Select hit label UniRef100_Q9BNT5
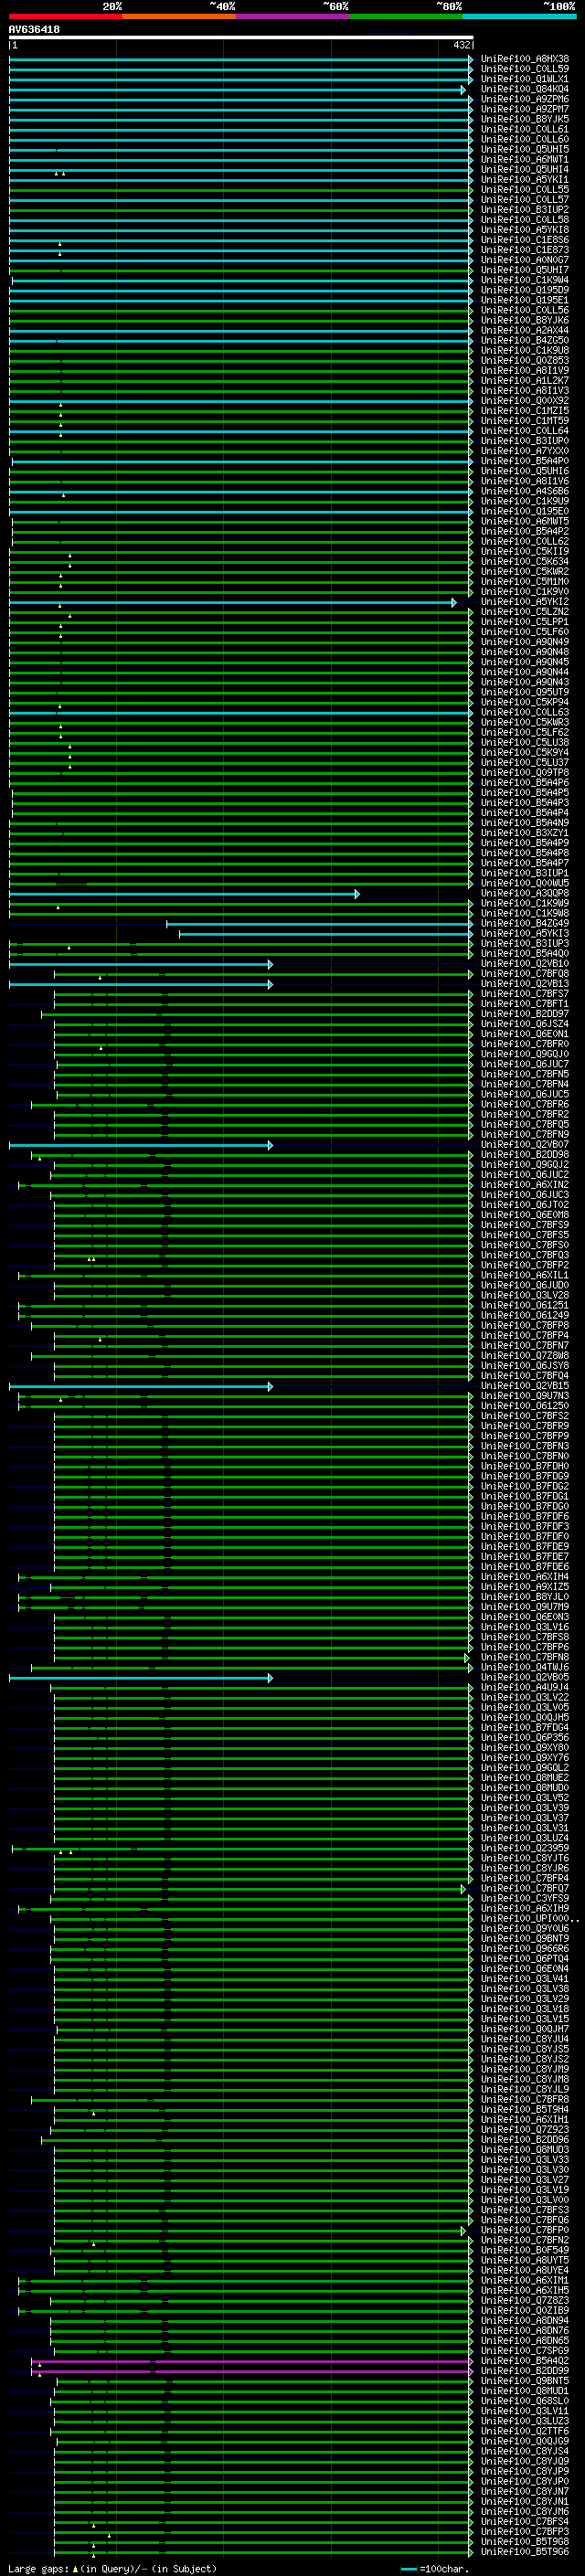Viewport: 585px width, 2576px height. pyautogui.click(x=524, y=2381)
